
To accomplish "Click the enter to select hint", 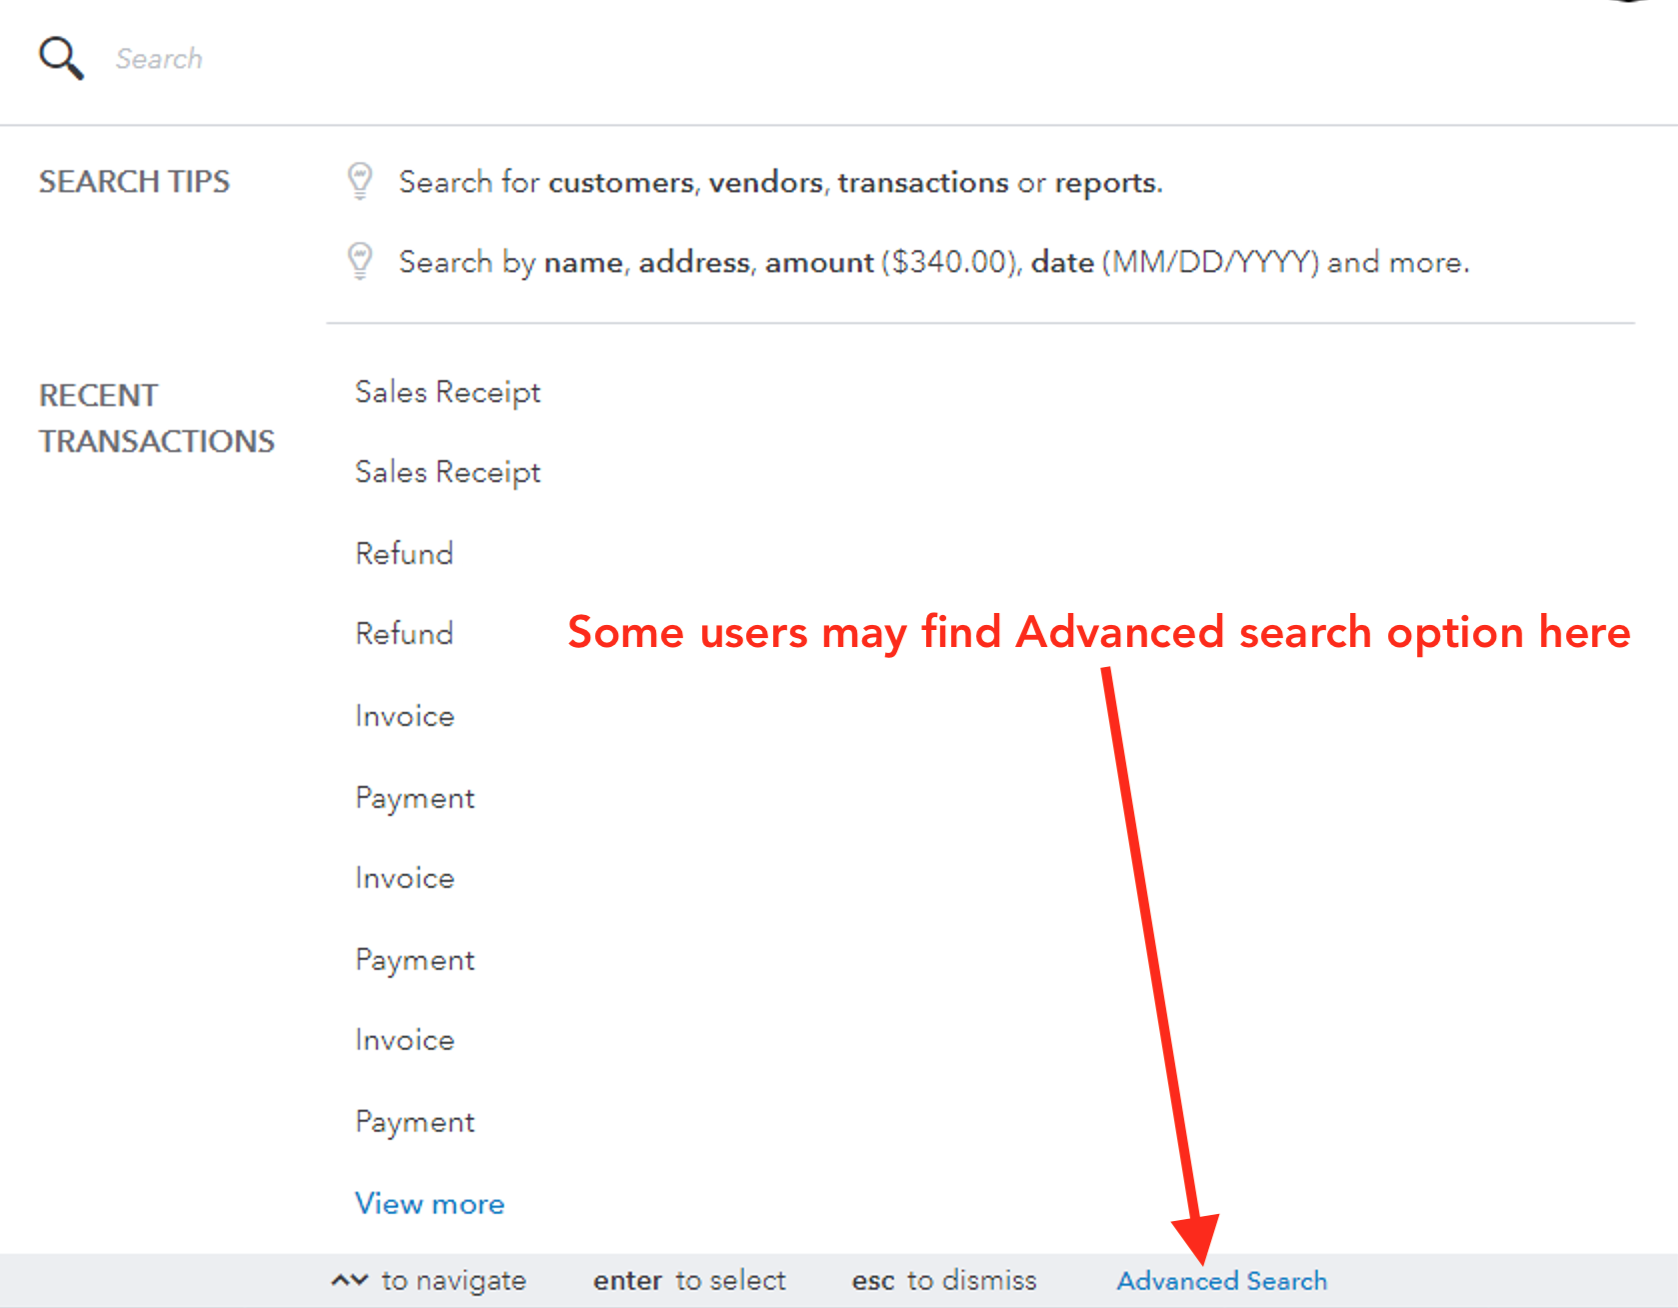I will pos(688,1280).
